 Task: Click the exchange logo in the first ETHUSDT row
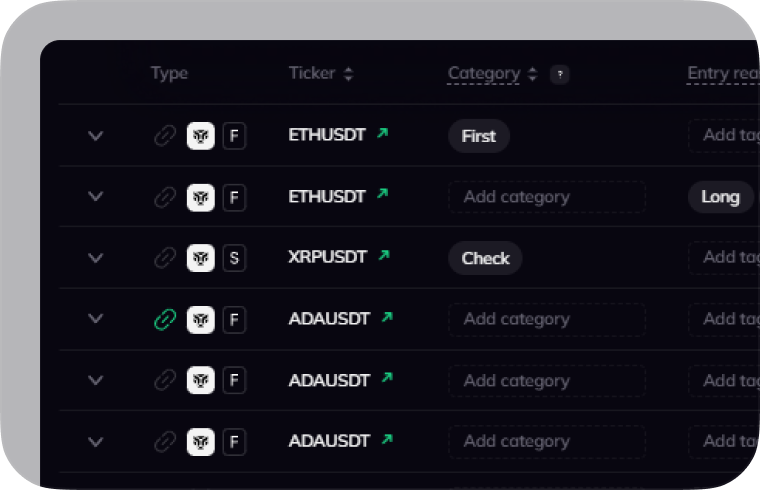[x=201, y=136]
